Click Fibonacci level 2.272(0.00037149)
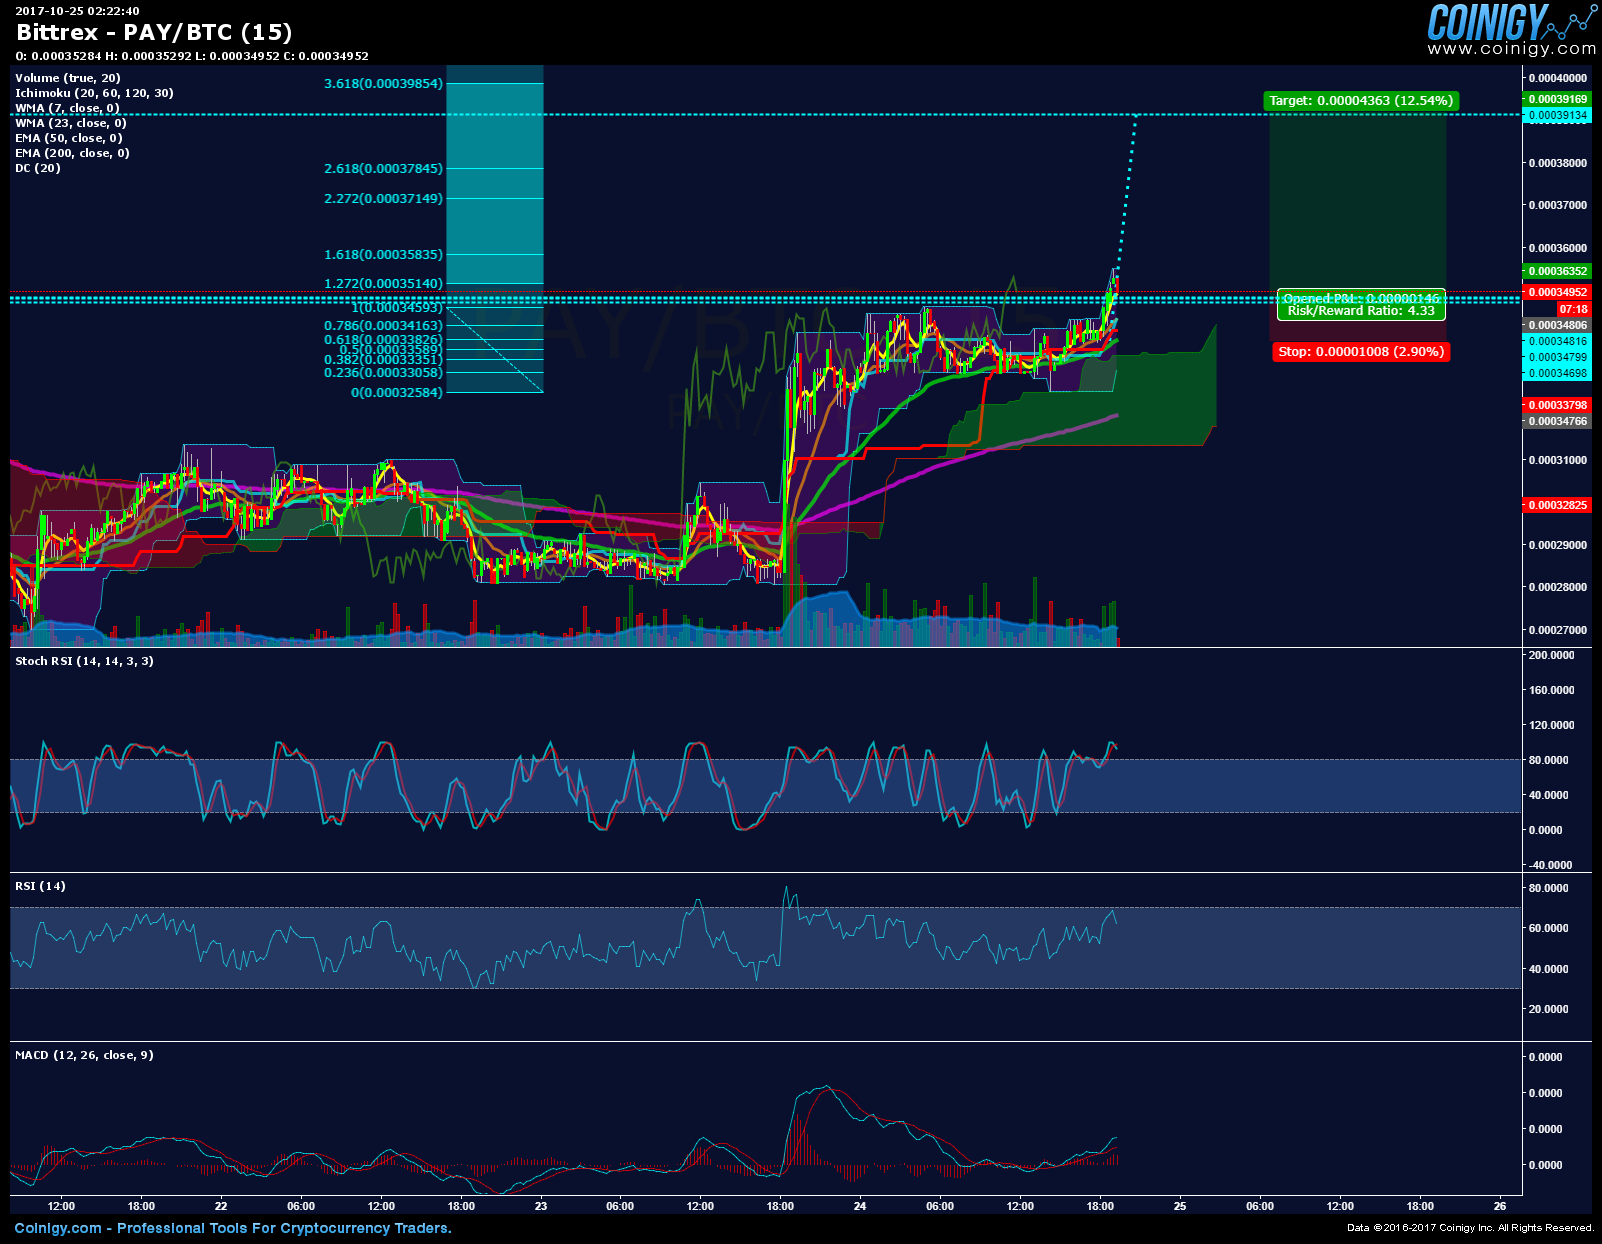Screen dimensions: 1602x1244 383,199
